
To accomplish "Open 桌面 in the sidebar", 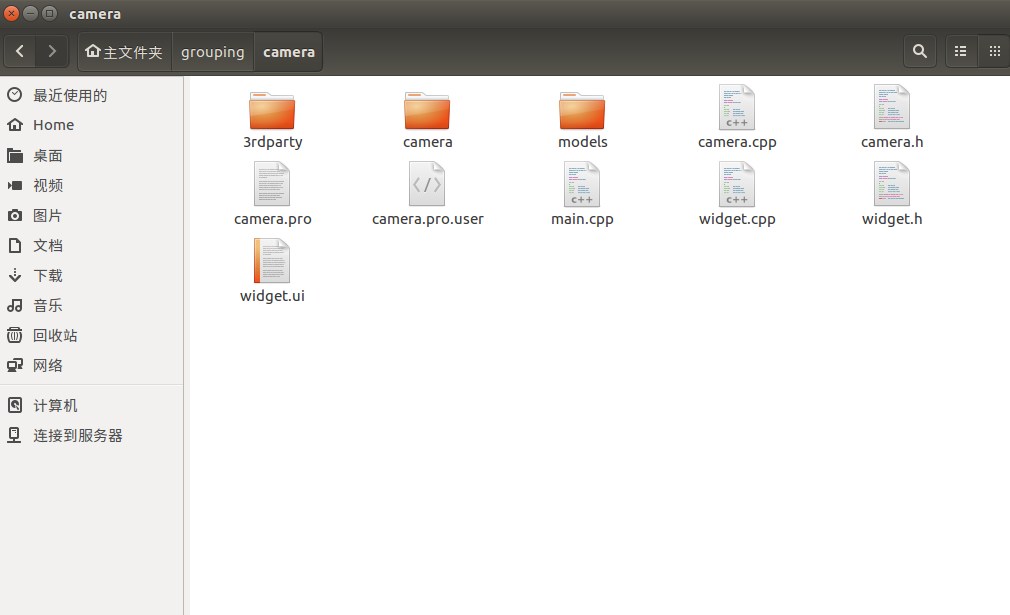I will point(91,155).
